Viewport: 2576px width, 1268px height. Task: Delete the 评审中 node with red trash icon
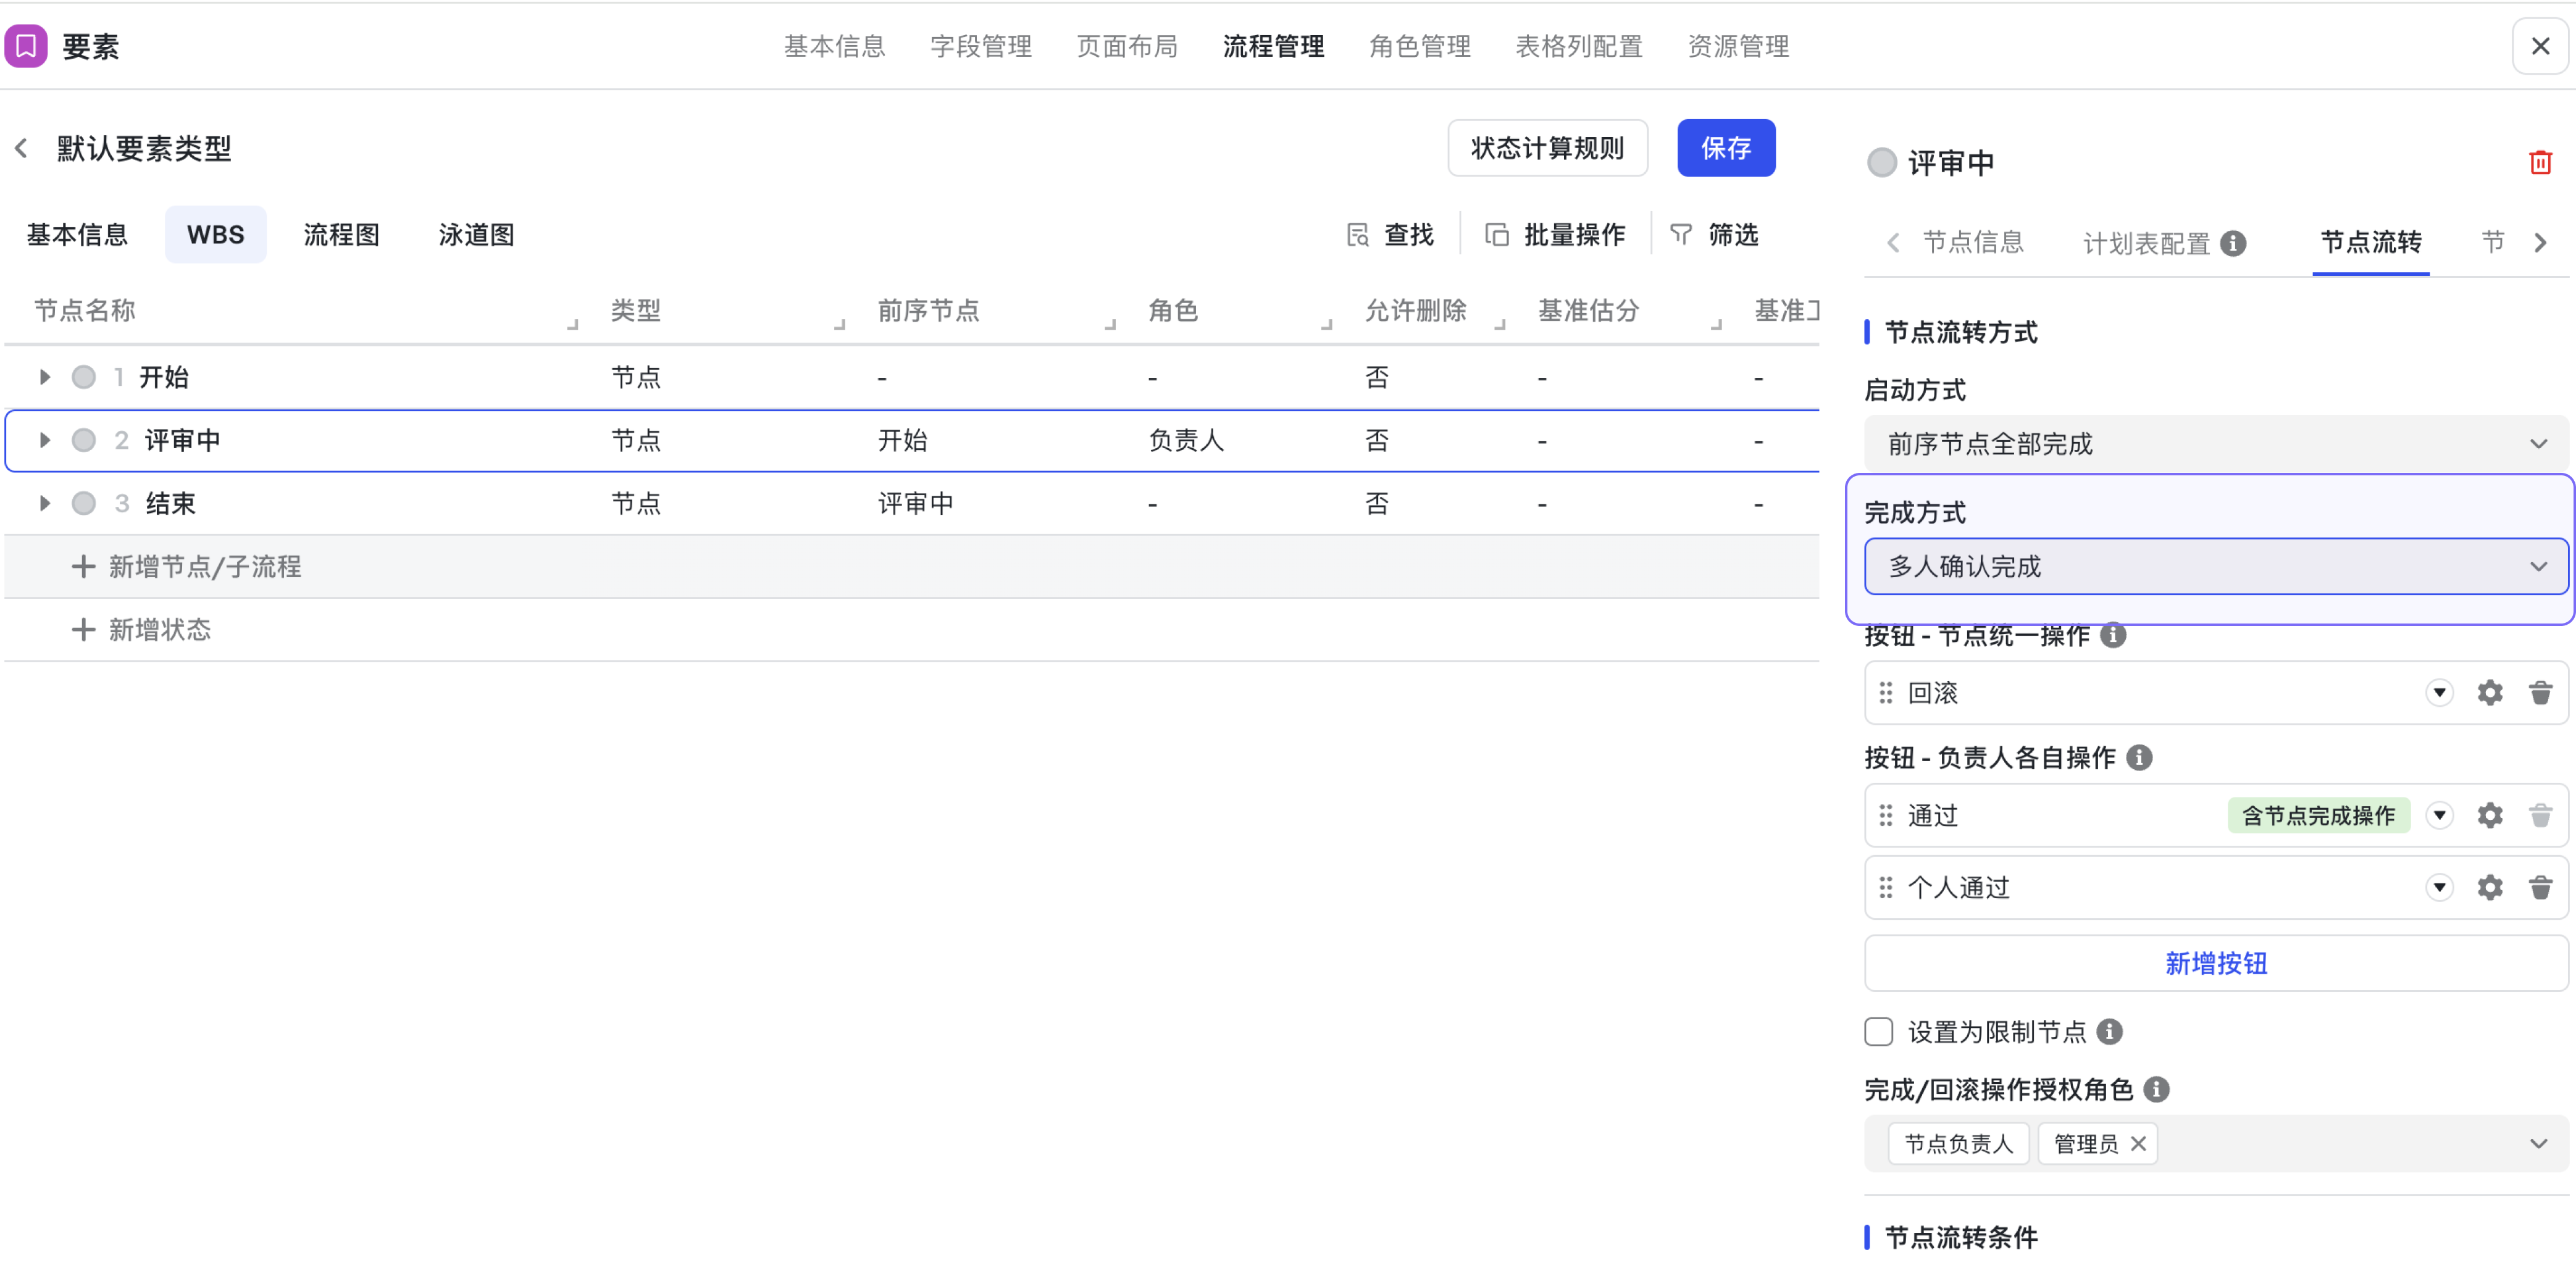point(2540,162)
